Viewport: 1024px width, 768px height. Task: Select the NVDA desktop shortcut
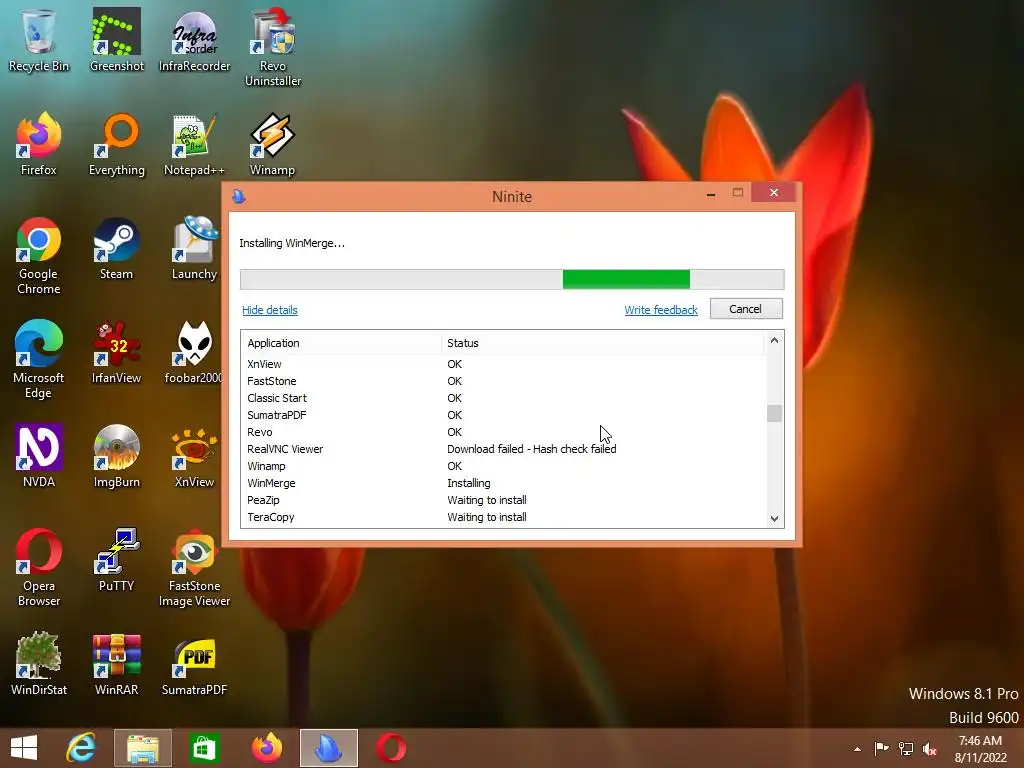(x=39, y=456)
